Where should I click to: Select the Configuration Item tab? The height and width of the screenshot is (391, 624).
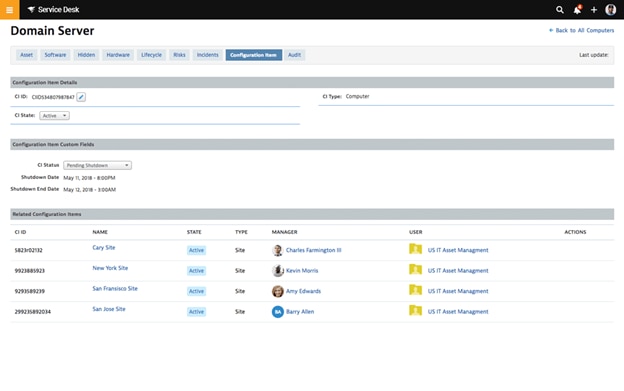[x=254, y=55]
